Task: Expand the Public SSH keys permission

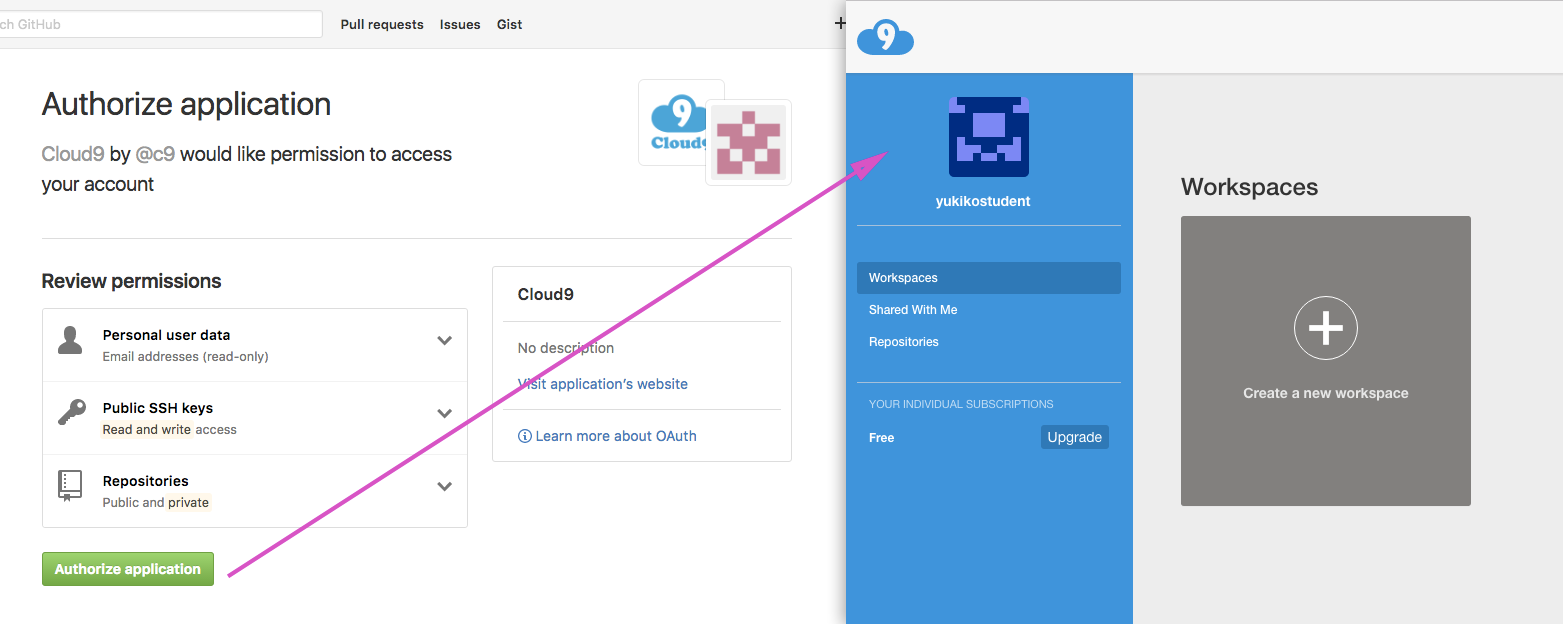Action: 445,413
